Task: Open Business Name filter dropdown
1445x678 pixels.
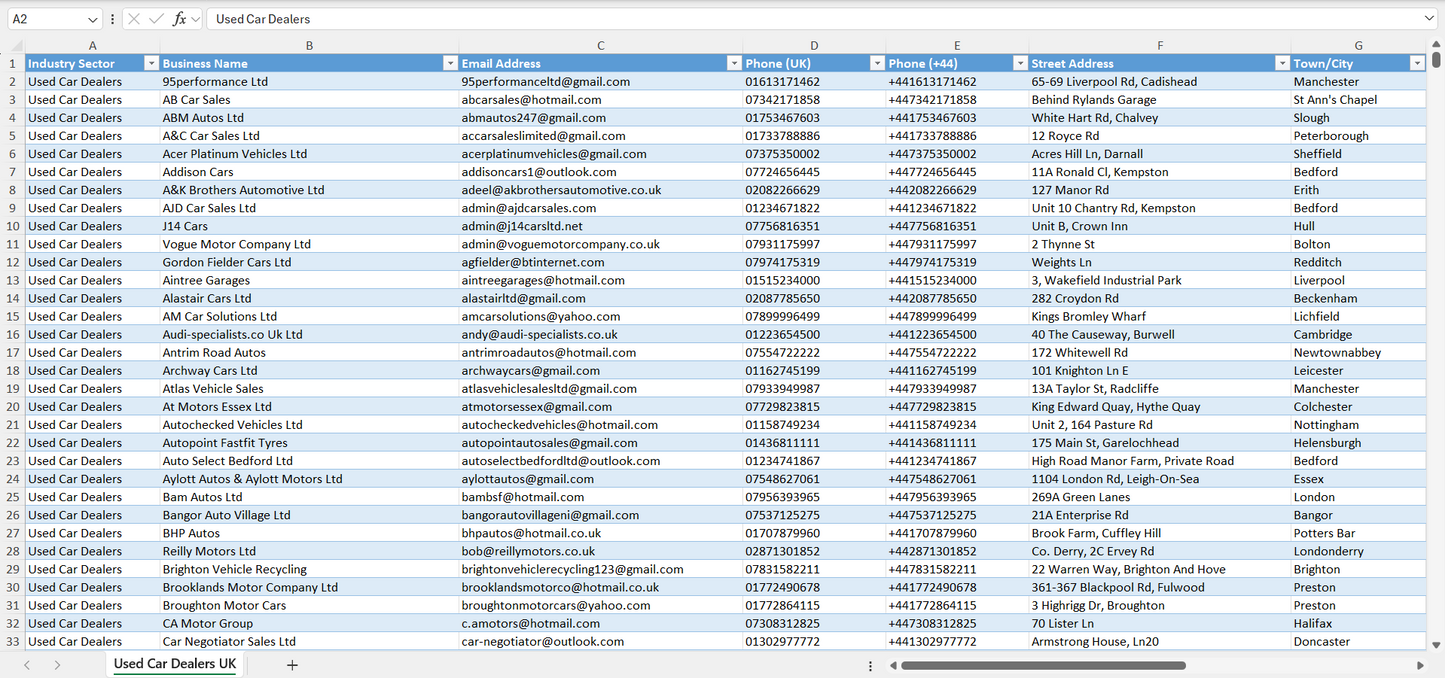Action: (x=450, y=63)
